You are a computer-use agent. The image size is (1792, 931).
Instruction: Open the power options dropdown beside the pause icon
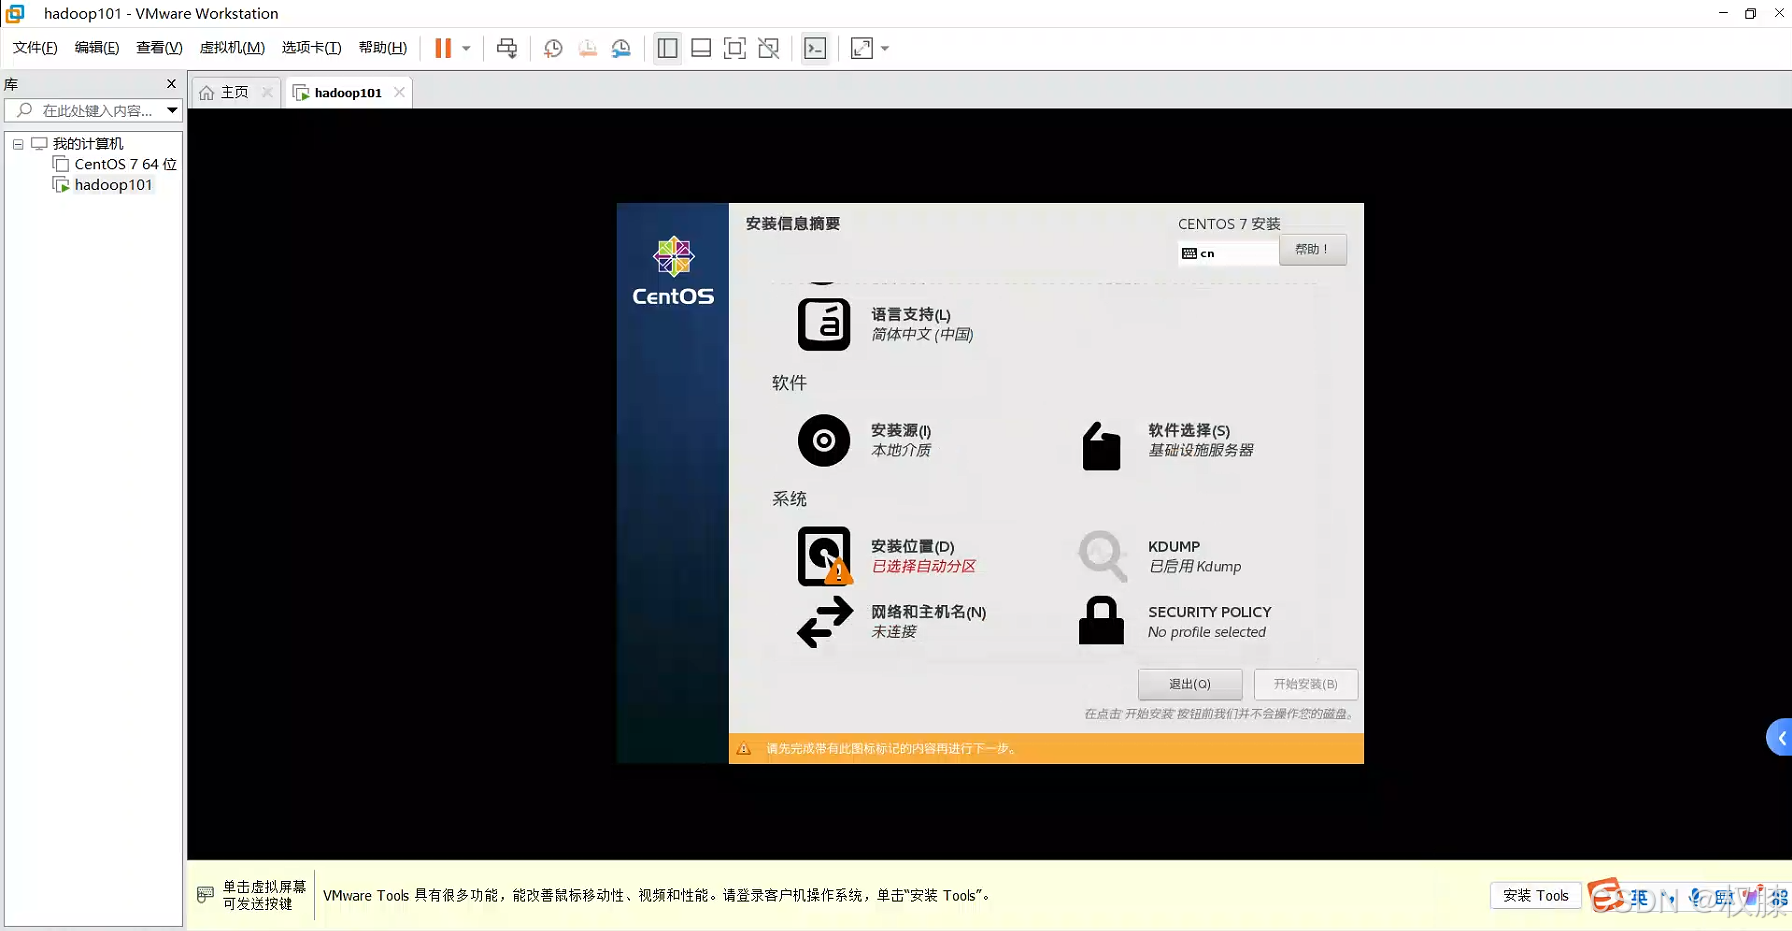coord(466,48)
